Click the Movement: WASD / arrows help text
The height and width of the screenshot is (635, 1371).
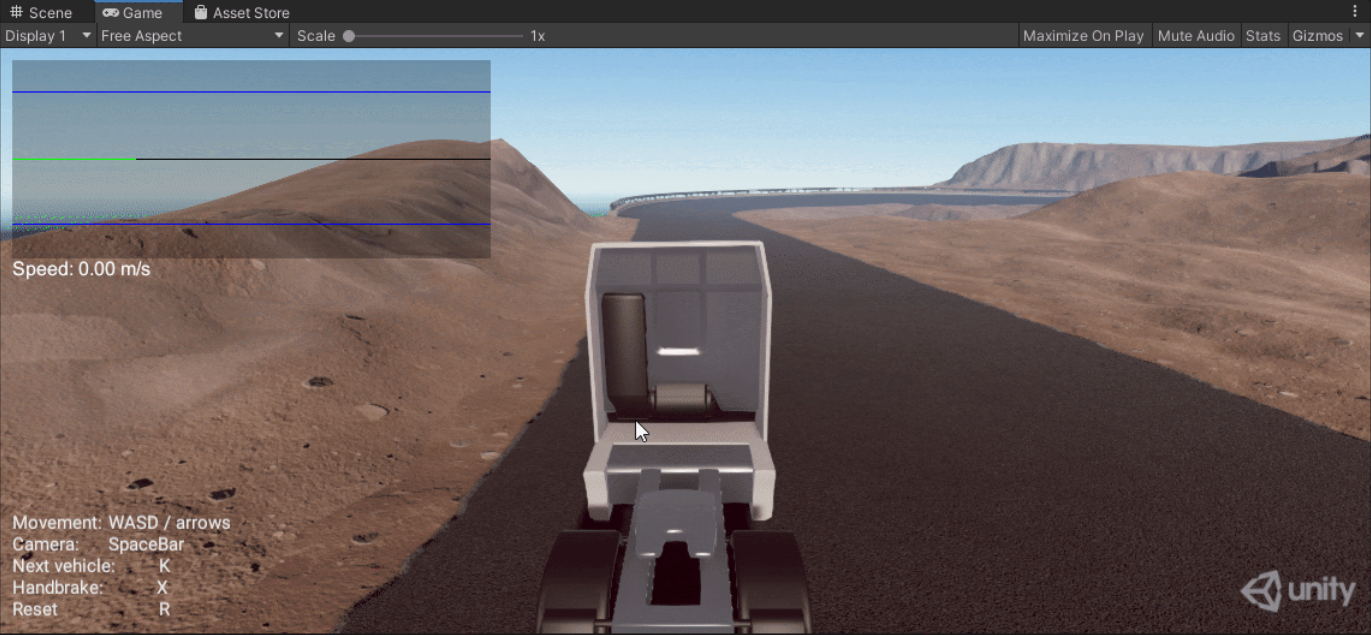(x=120, y=522)
